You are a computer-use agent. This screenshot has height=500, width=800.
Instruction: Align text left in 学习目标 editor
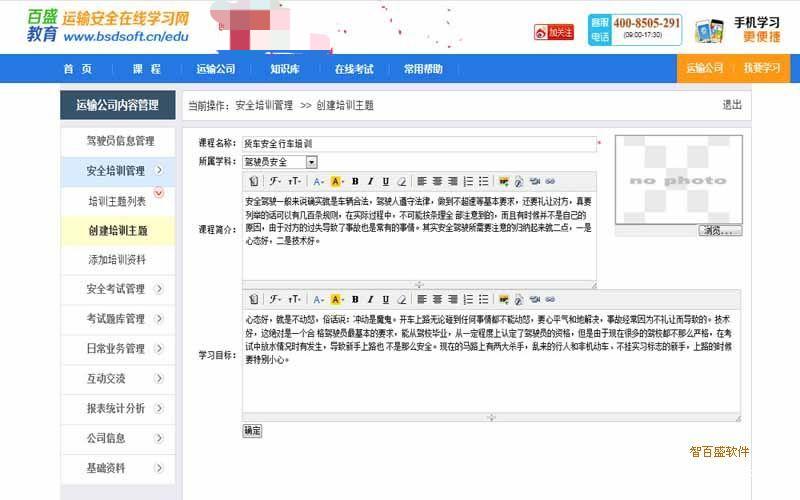point(422,299)
